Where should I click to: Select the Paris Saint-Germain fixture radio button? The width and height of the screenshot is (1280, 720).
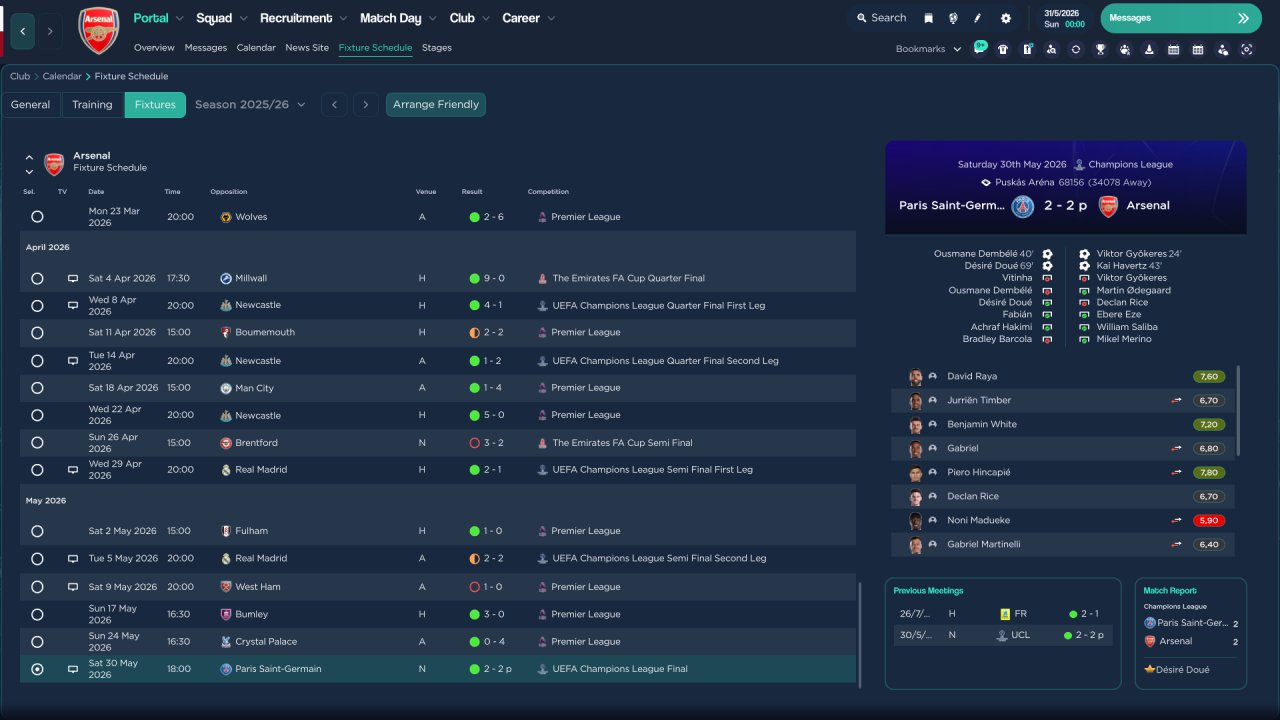click(x=37, y=669)
